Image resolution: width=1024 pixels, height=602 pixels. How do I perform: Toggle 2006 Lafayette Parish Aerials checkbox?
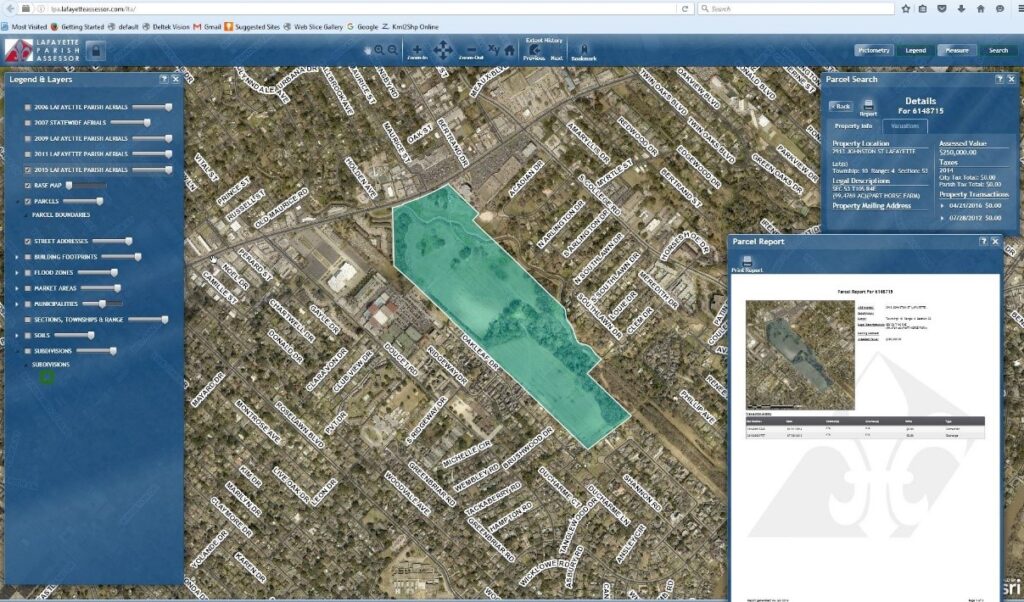click(27, 107)
